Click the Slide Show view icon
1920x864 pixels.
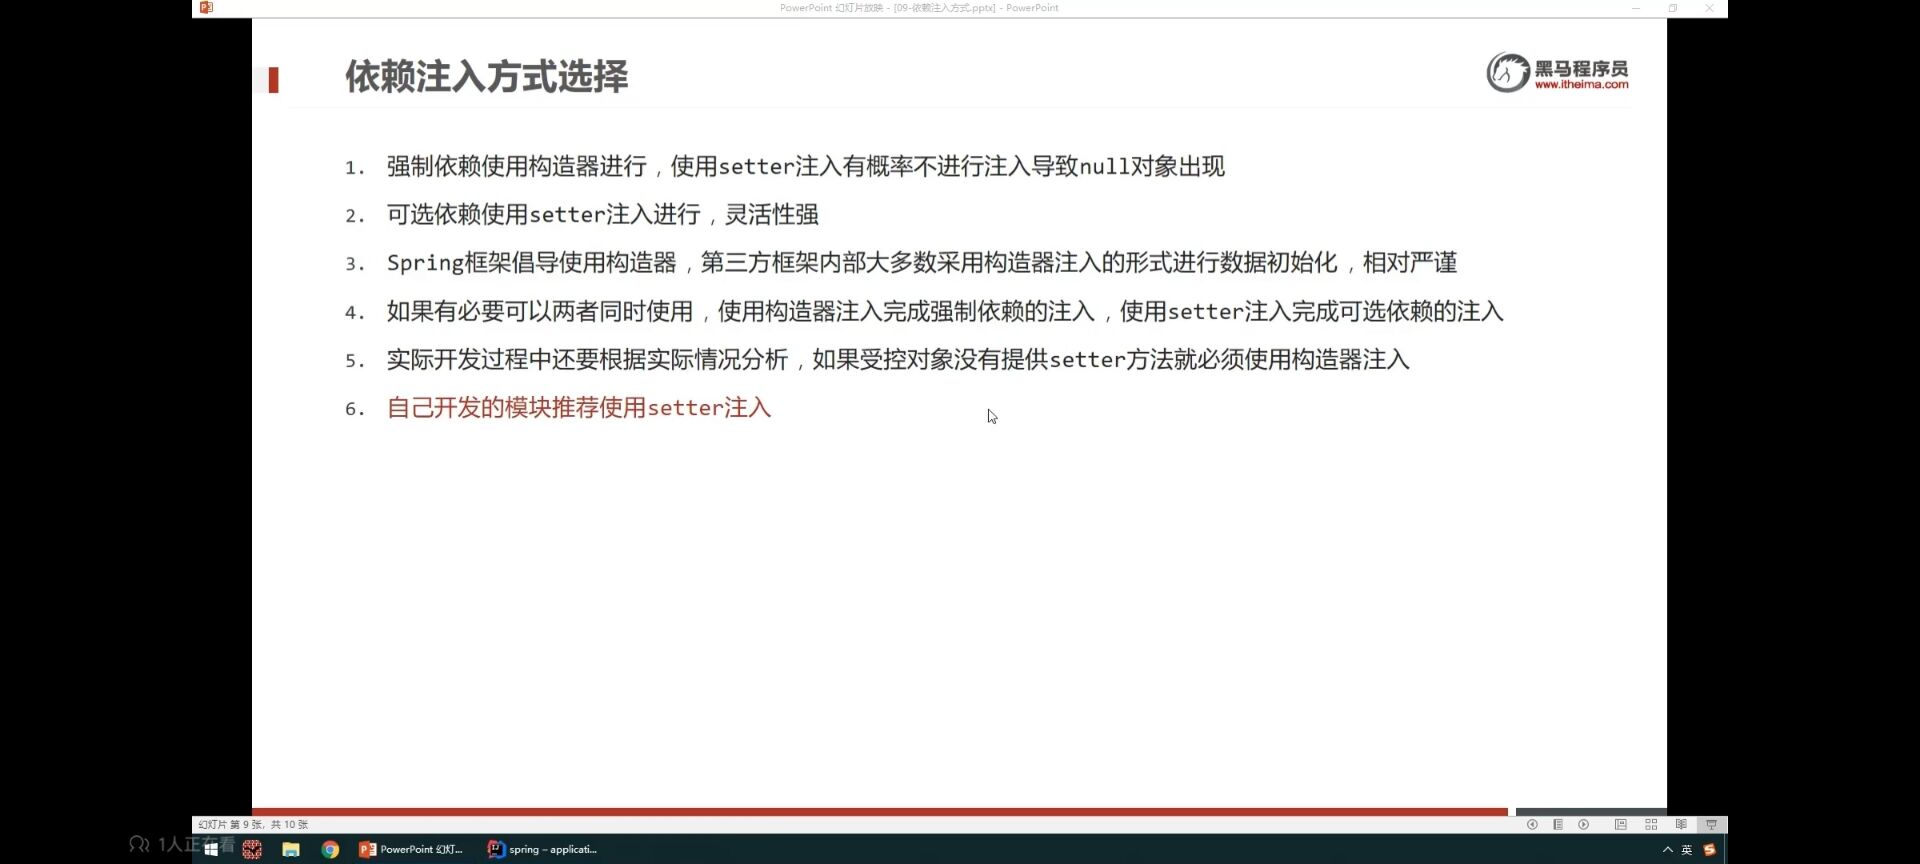click(1711, 825)
